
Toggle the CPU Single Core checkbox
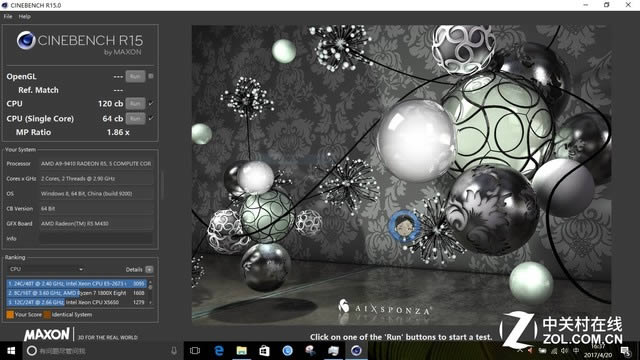[x=151, y=118]
